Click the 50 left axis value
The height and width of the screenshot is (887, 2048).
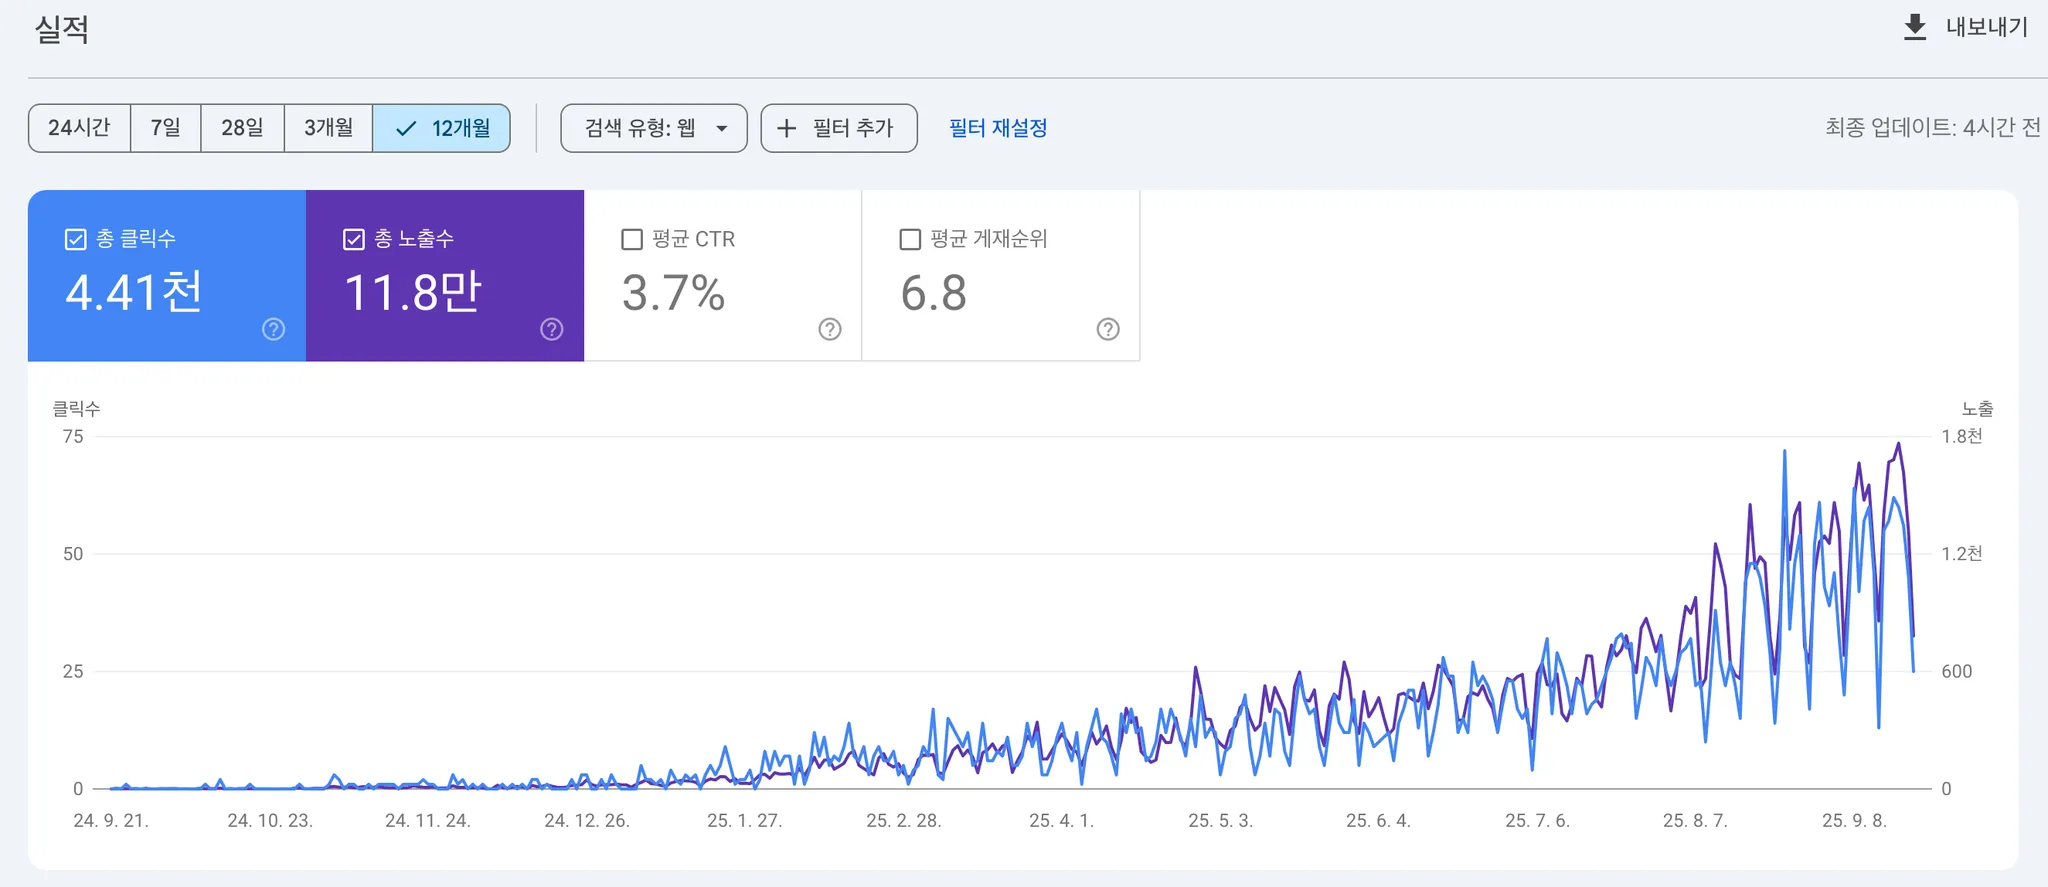[73, 554]
